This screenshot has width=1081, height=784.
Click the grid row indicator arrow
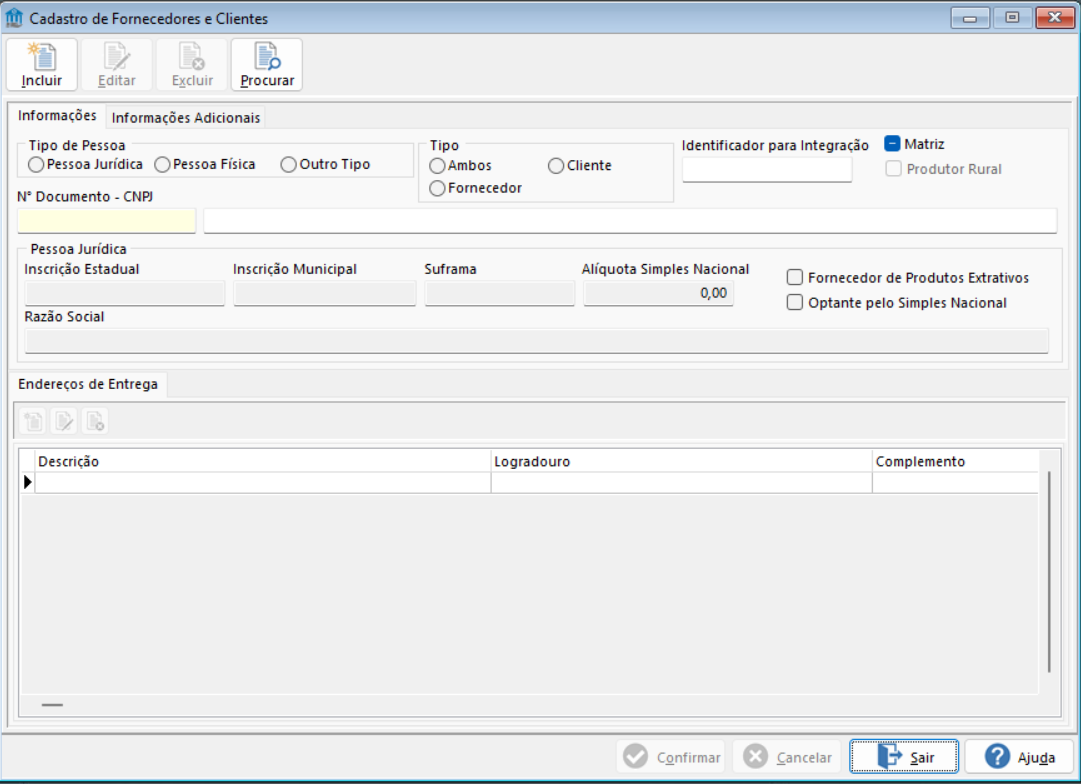28,482
